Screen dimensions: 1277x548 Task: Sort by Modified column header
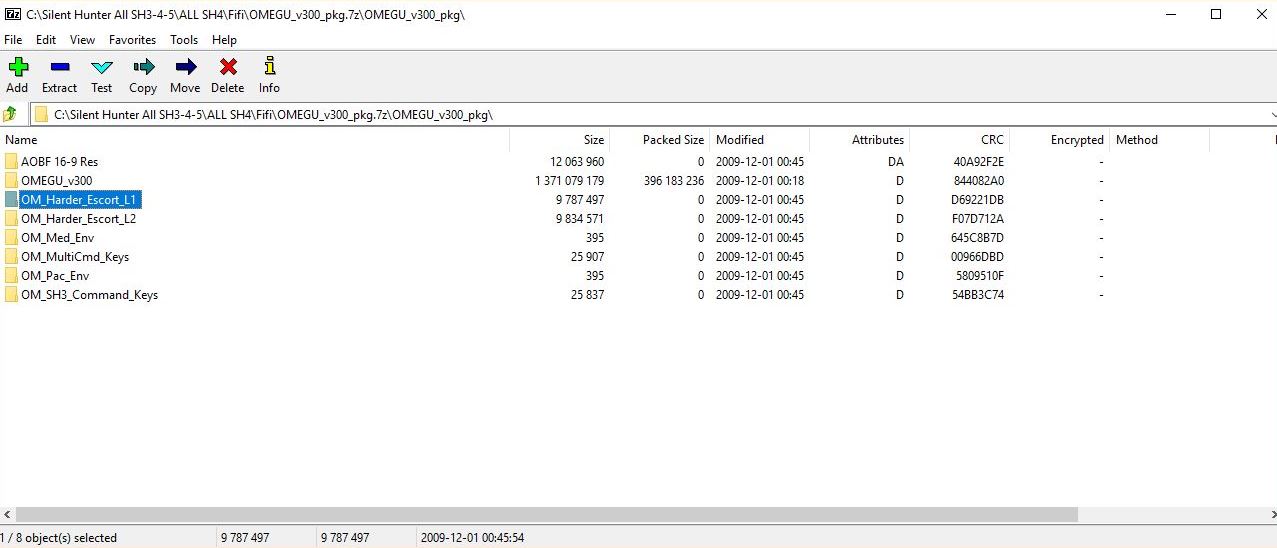760,140
